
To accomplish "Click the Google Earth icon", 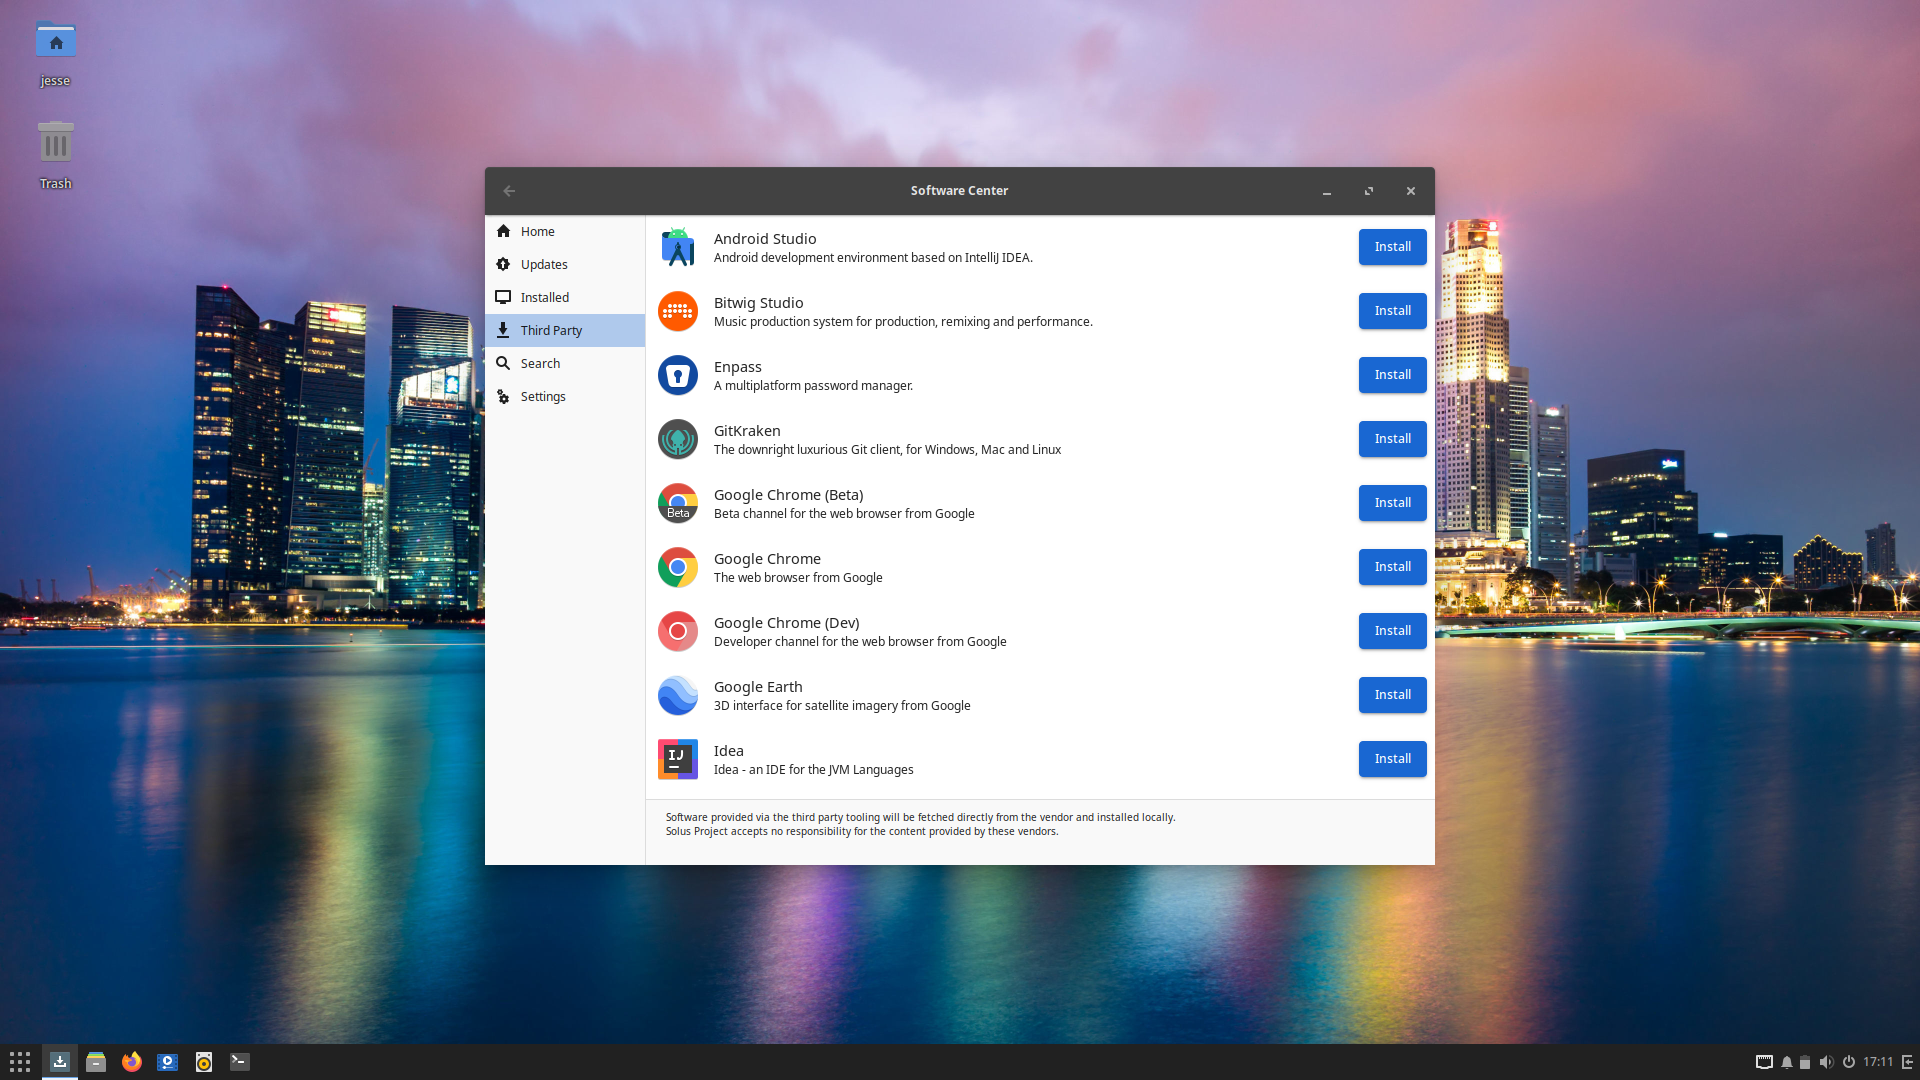I will pyautogui.click(x=678, y=695).
